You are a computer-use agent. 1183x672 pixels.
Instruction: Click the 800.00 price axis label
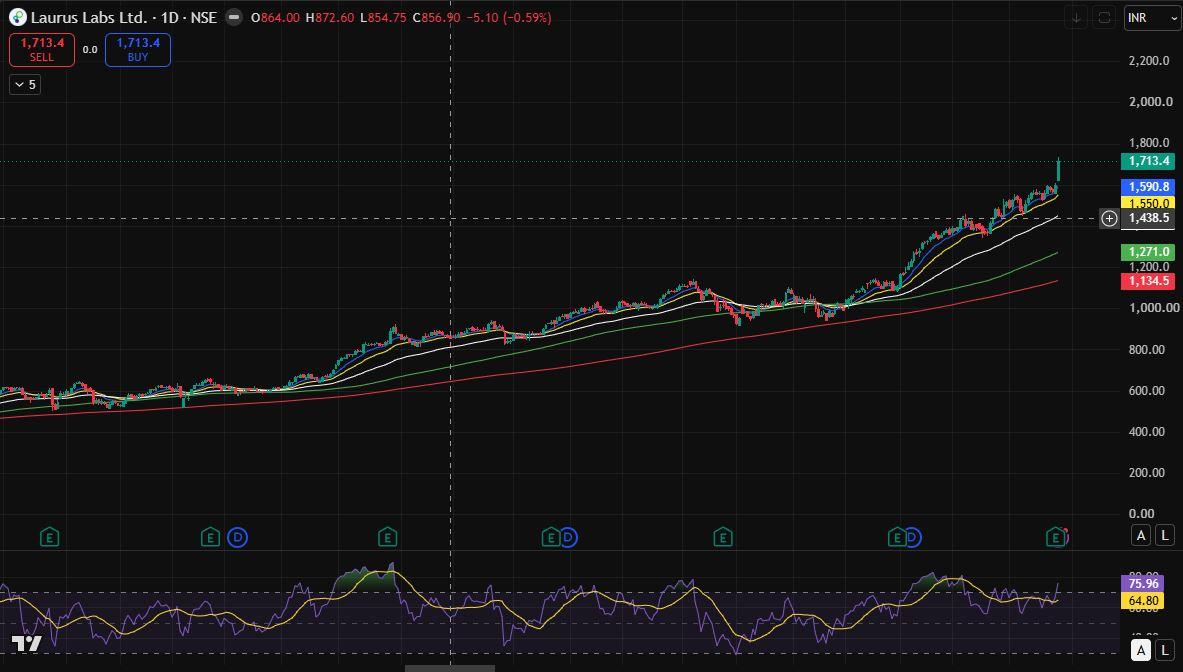(x=1147, y=349)
